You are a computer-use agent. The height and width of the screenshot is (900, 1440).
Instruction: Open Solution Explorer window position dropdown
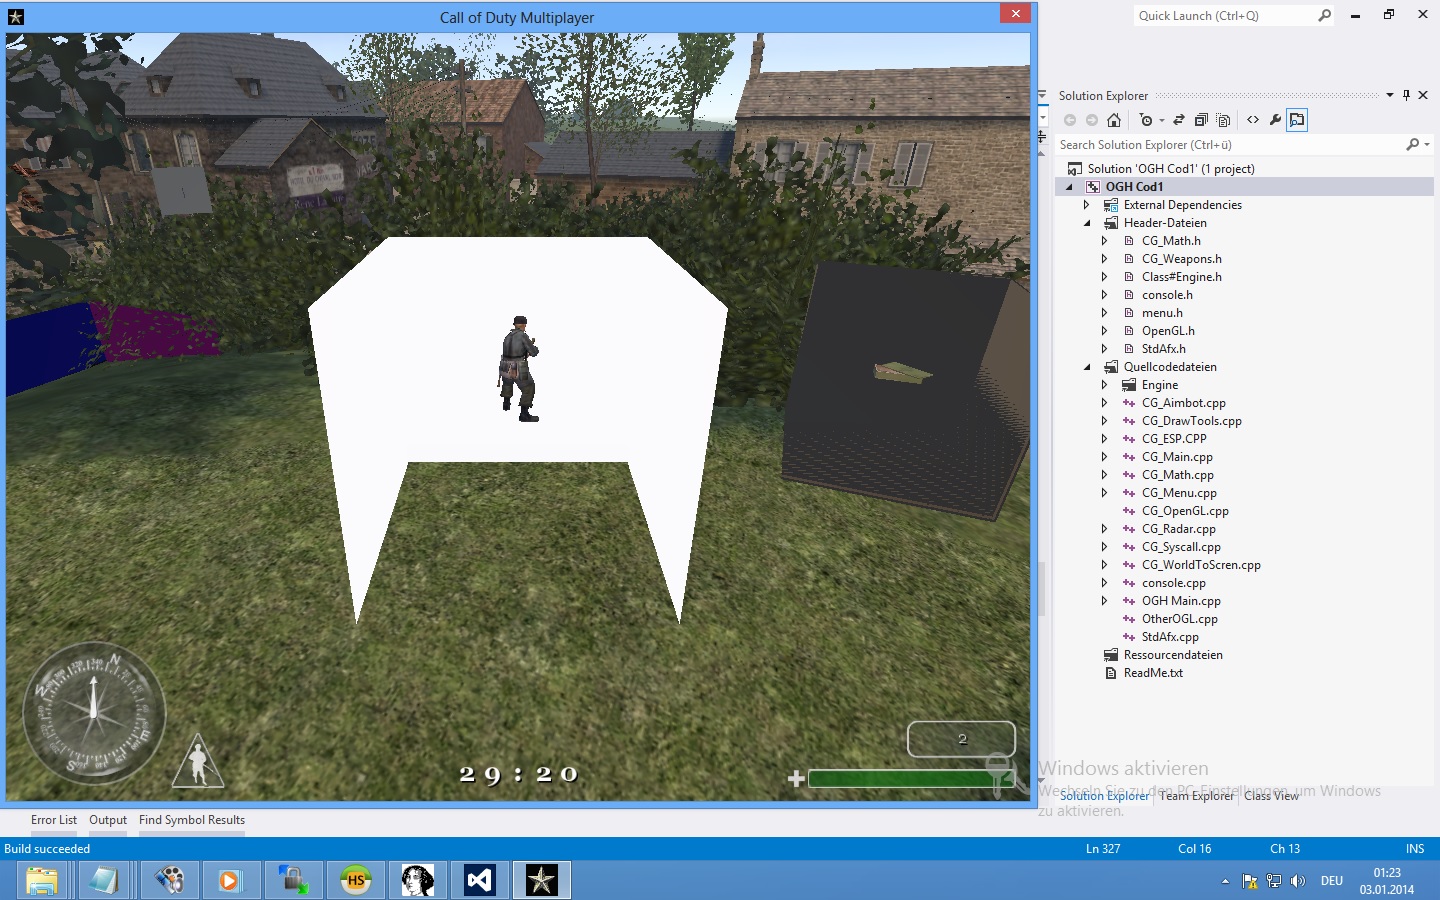1390,96
